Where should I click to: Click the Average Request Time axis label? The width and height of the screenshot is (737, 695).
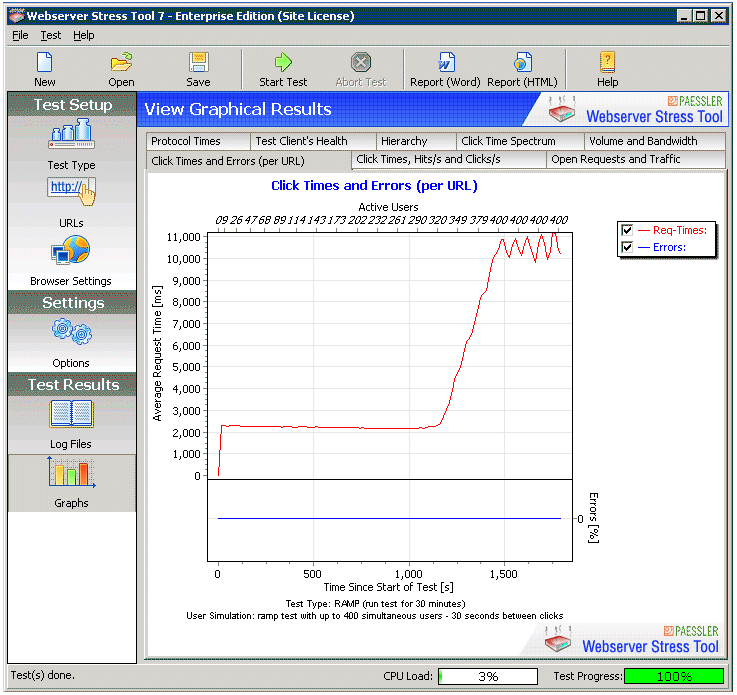157,353
